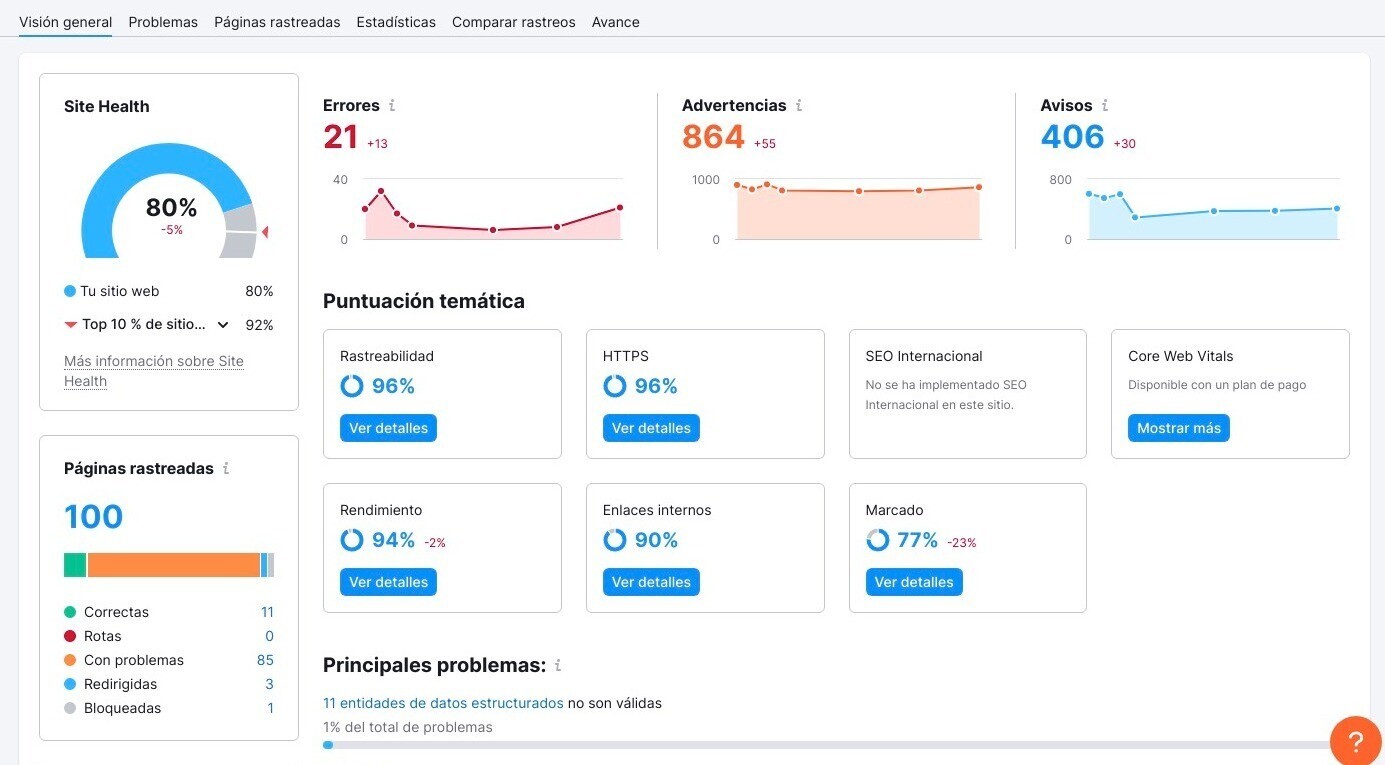Click info icon beside Páginas rastreadas
The width and height of the screenshot is (1385, 765).
point(226,469)
